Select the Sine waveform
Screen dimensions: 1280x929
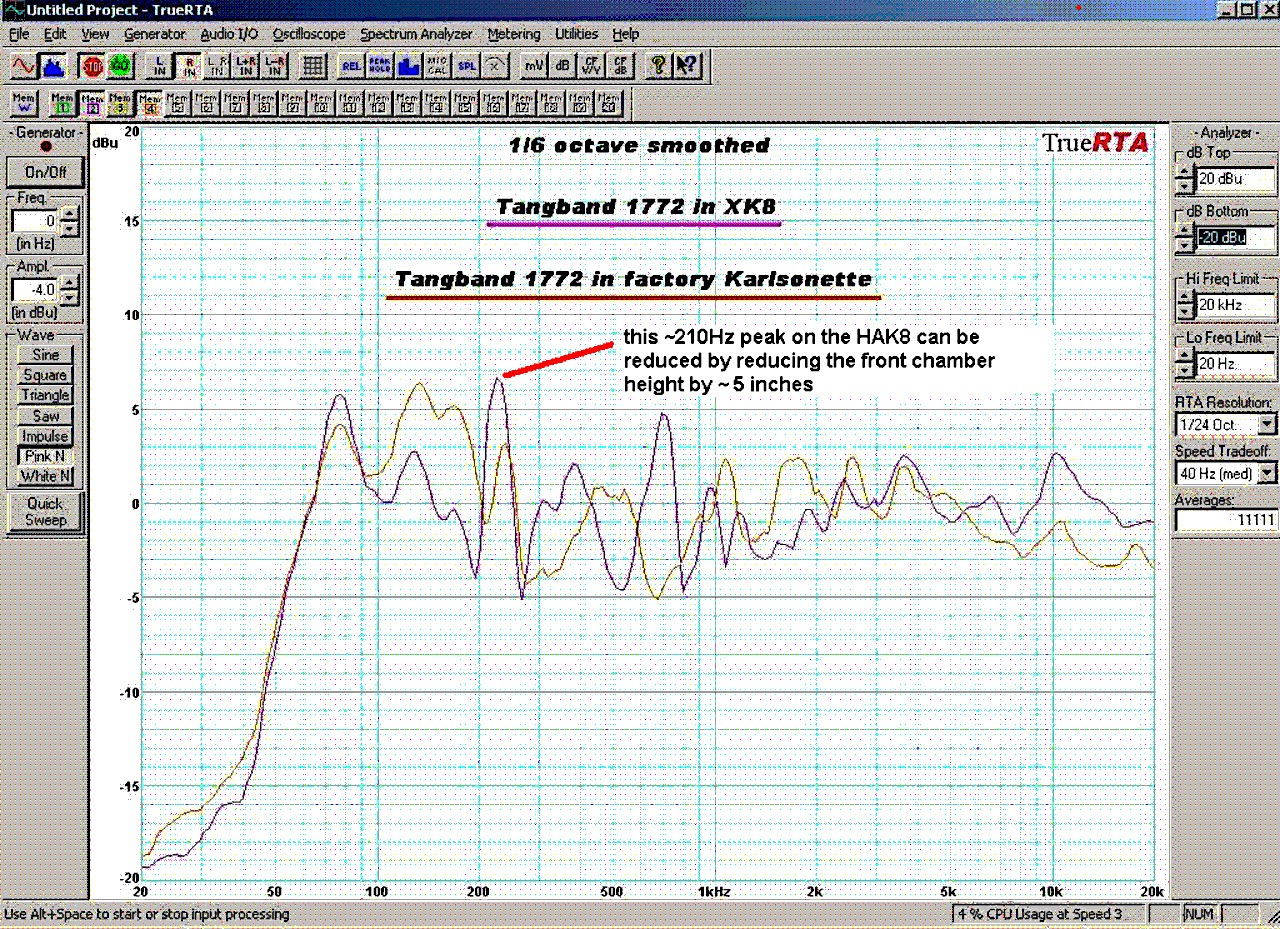pyautogui.click(x=46, y=355)
